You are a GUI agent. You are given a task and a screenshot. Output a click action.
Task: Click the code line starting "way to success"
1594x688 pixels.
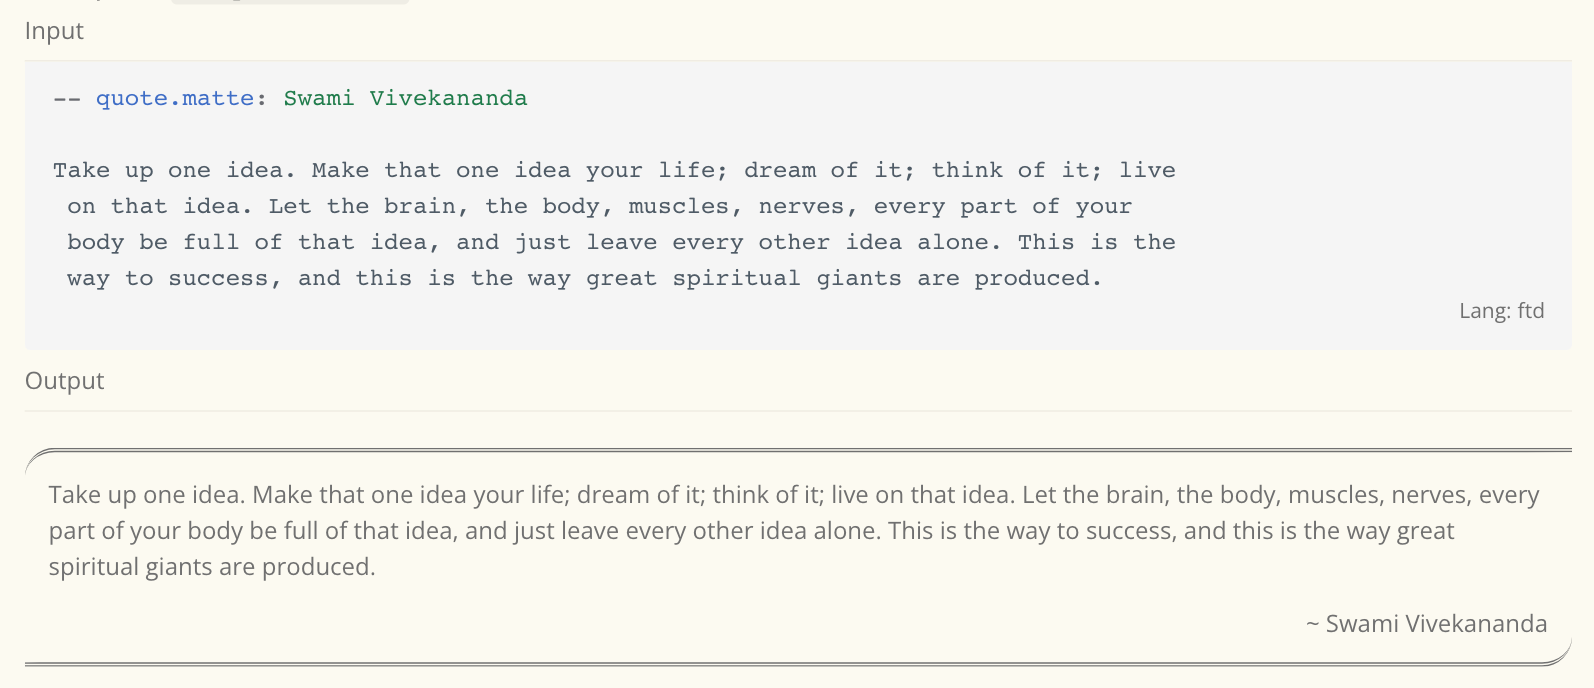pyautogui.click(x=585, y=278)
